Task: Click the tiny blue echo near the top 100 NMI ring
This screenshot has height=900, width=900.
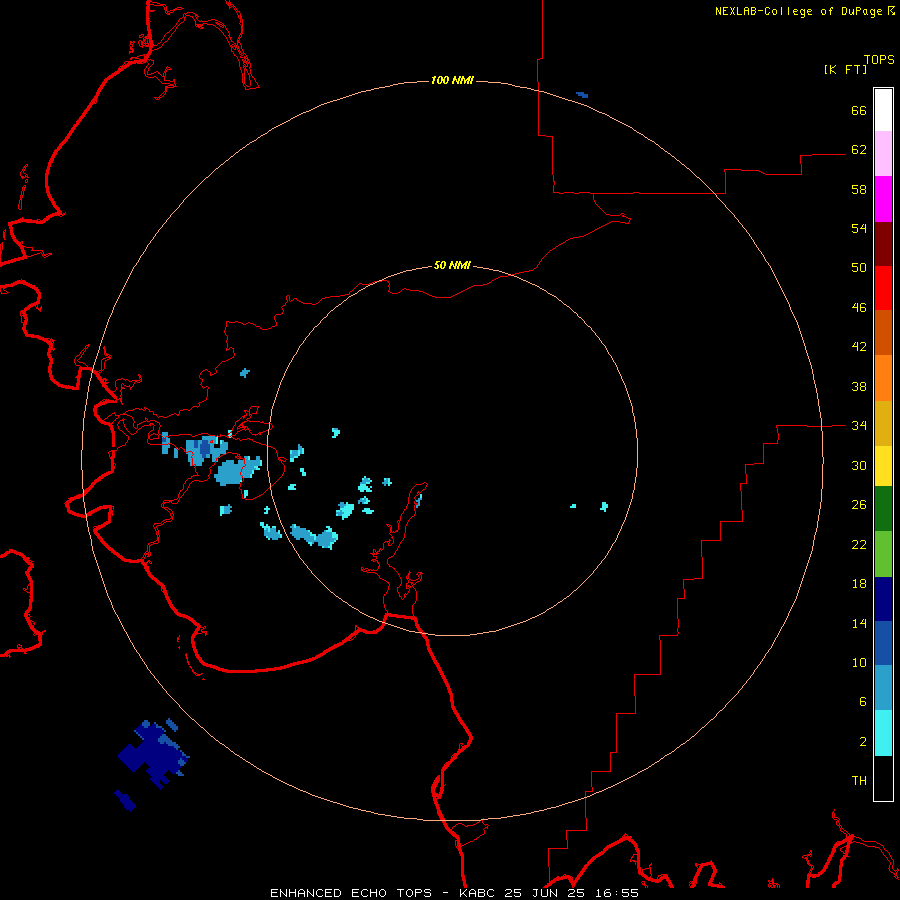Action: pyautogui.click(x=582, y=95)
